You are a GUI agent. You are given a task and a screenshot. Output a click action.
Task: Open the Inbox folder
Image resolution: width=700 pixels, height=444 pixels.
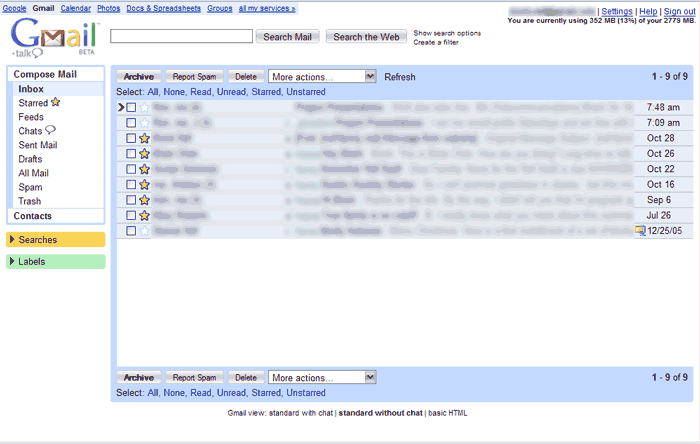(x=31, y=89)
